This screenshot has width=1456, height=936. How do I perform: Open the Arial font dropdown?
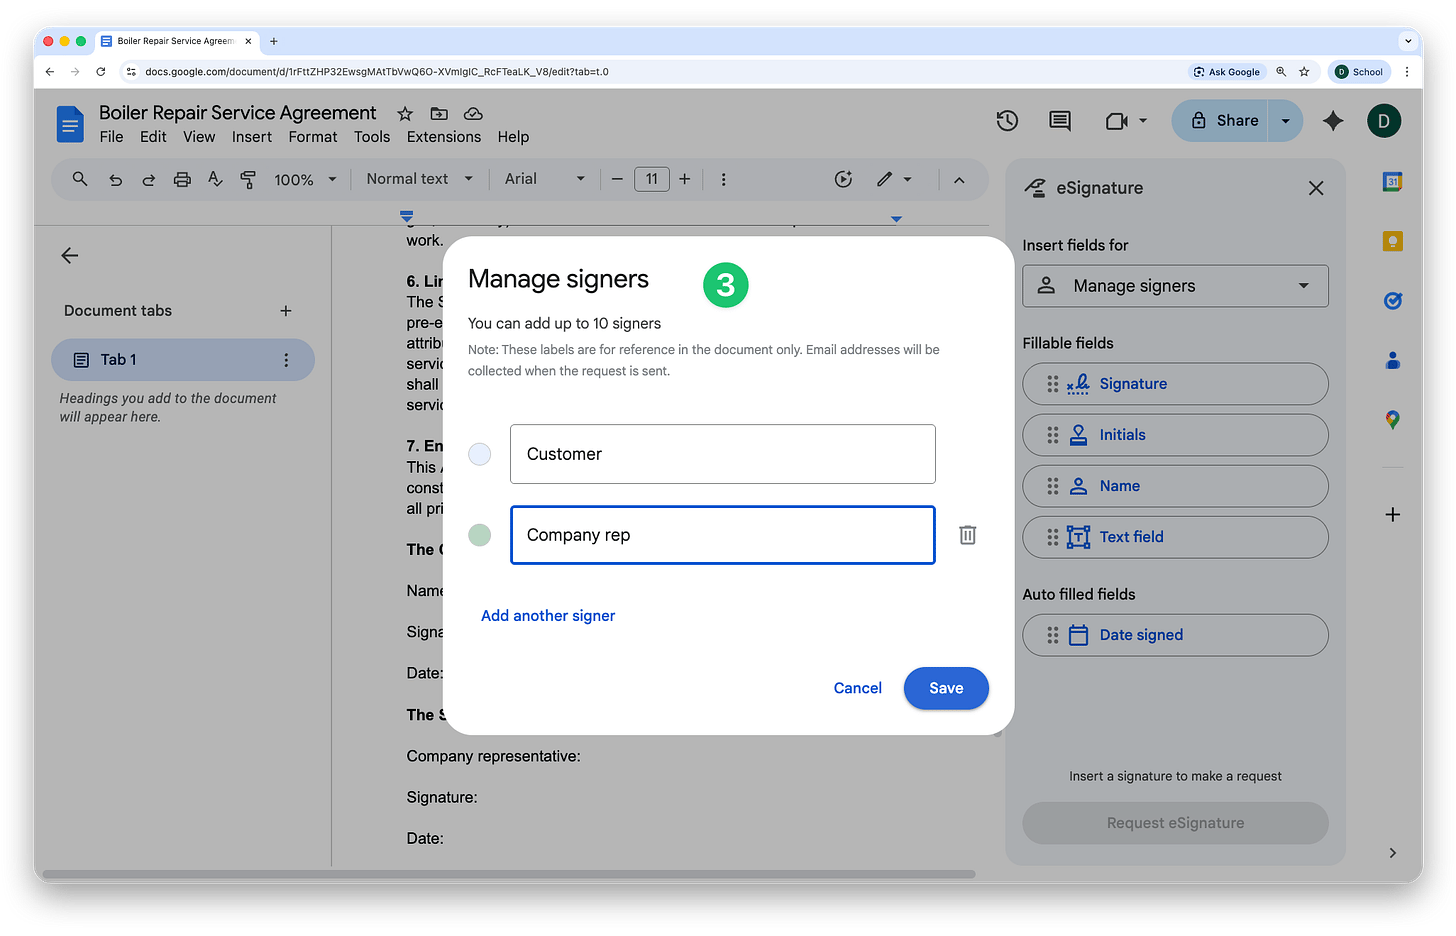[x=545, y=179]
